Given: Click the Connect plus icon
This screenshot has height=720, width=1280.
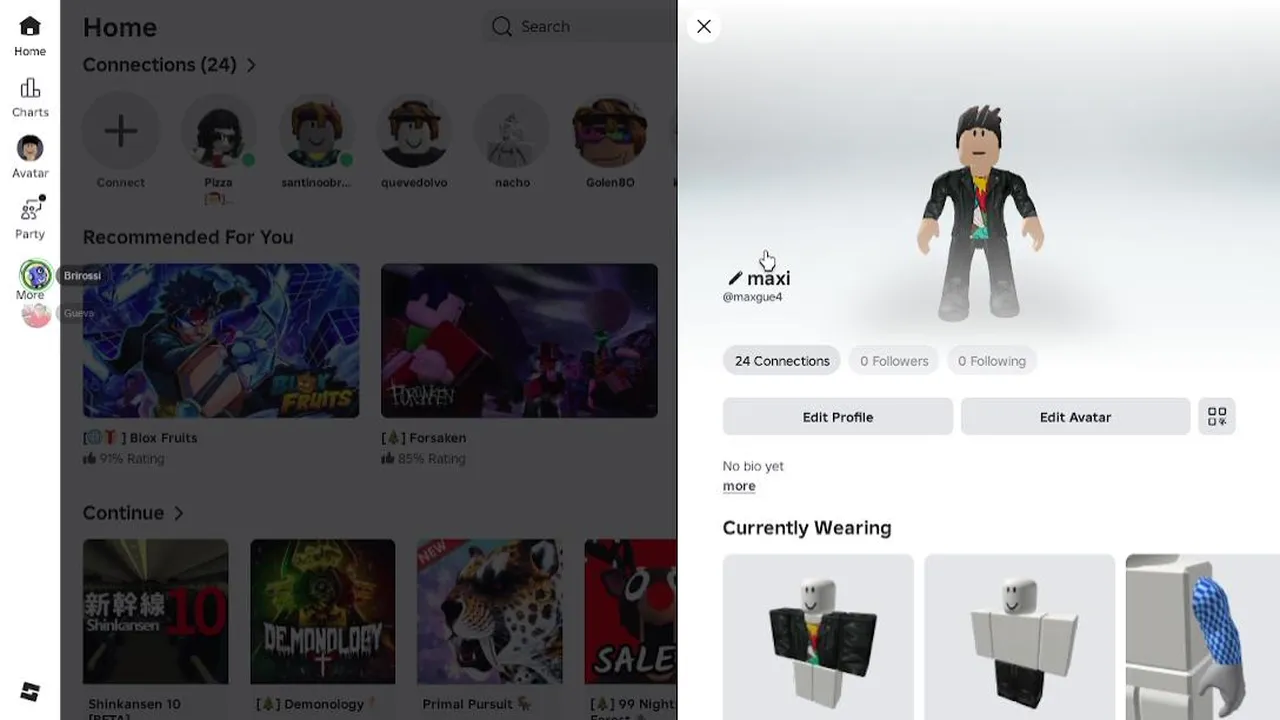Looking at the screenshot, I should pyautogui.click(x=121, y=131).
